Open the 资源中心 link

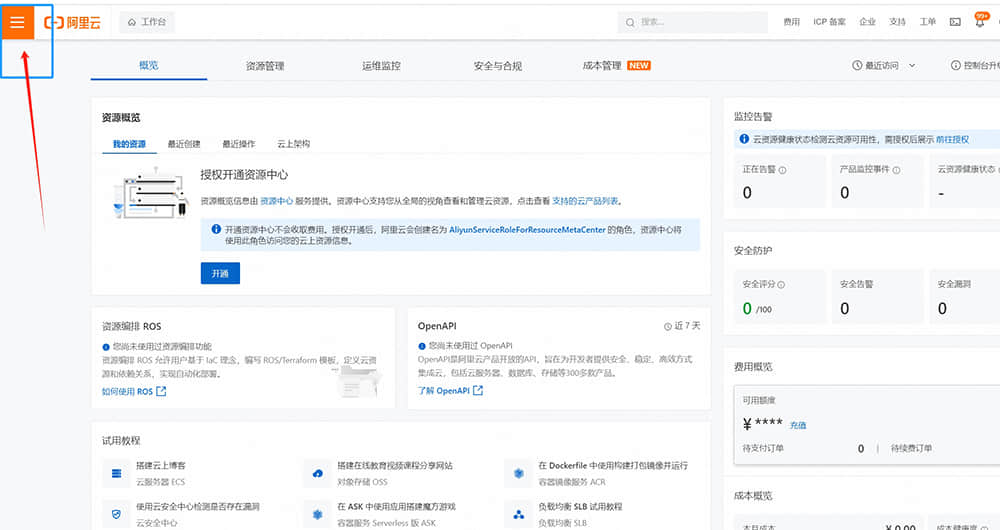pyautogui.click(x=277, y=201)
